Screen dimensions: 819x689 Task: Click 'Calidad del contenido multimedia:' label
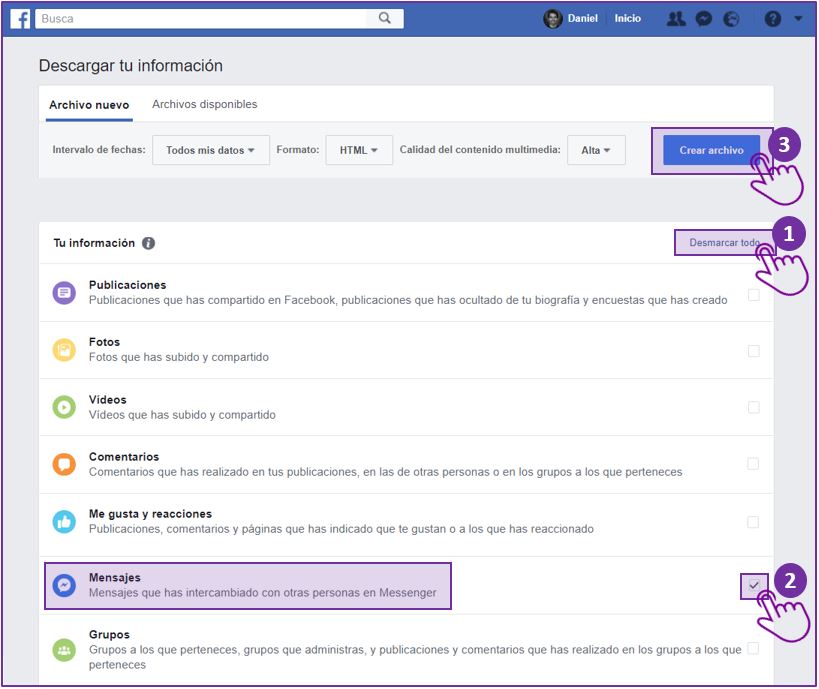click(480, 149)
